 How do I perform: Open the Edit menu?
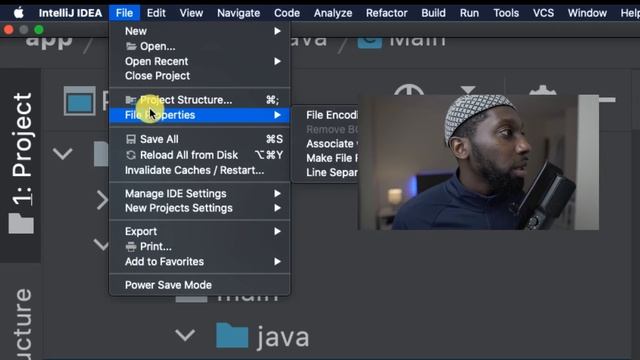[156, 13]
